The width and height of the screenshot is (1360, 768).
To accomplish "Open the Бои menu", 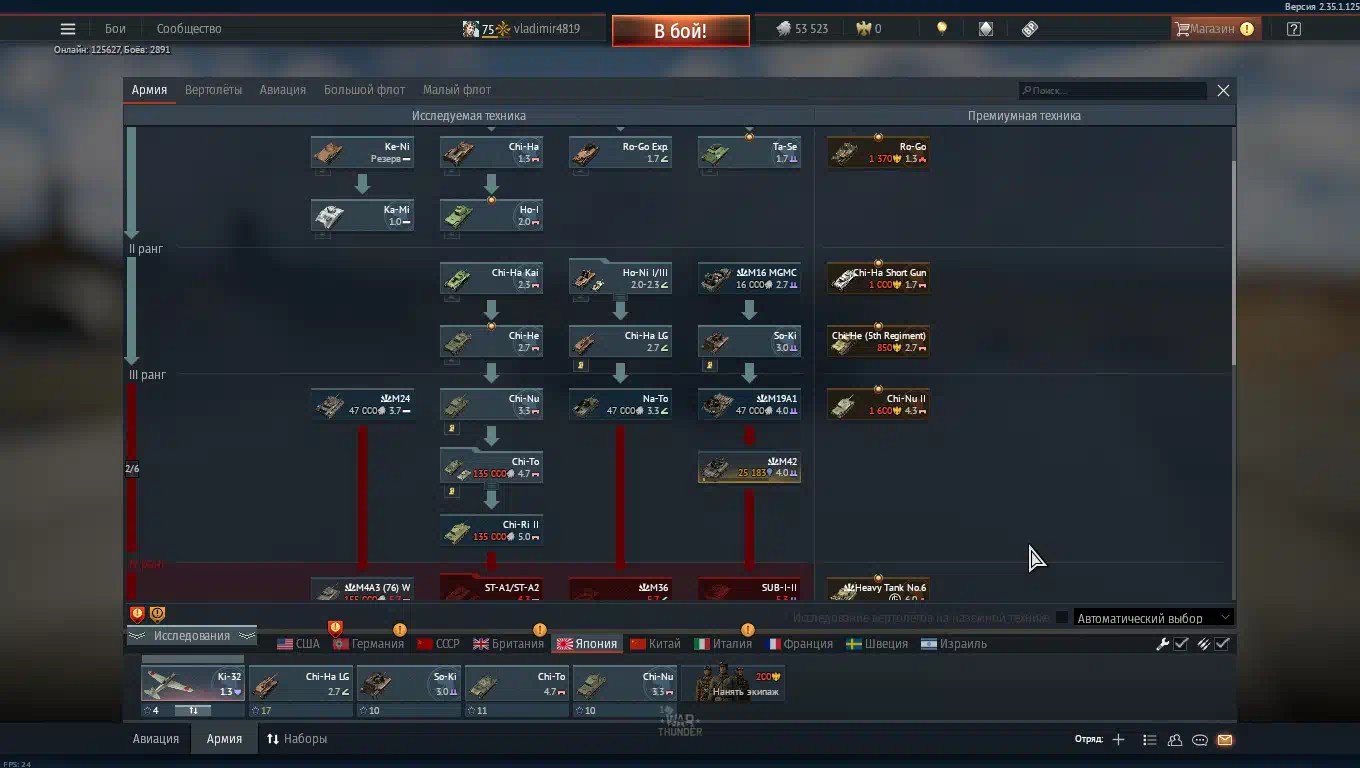I will click(x=115, y=29).
